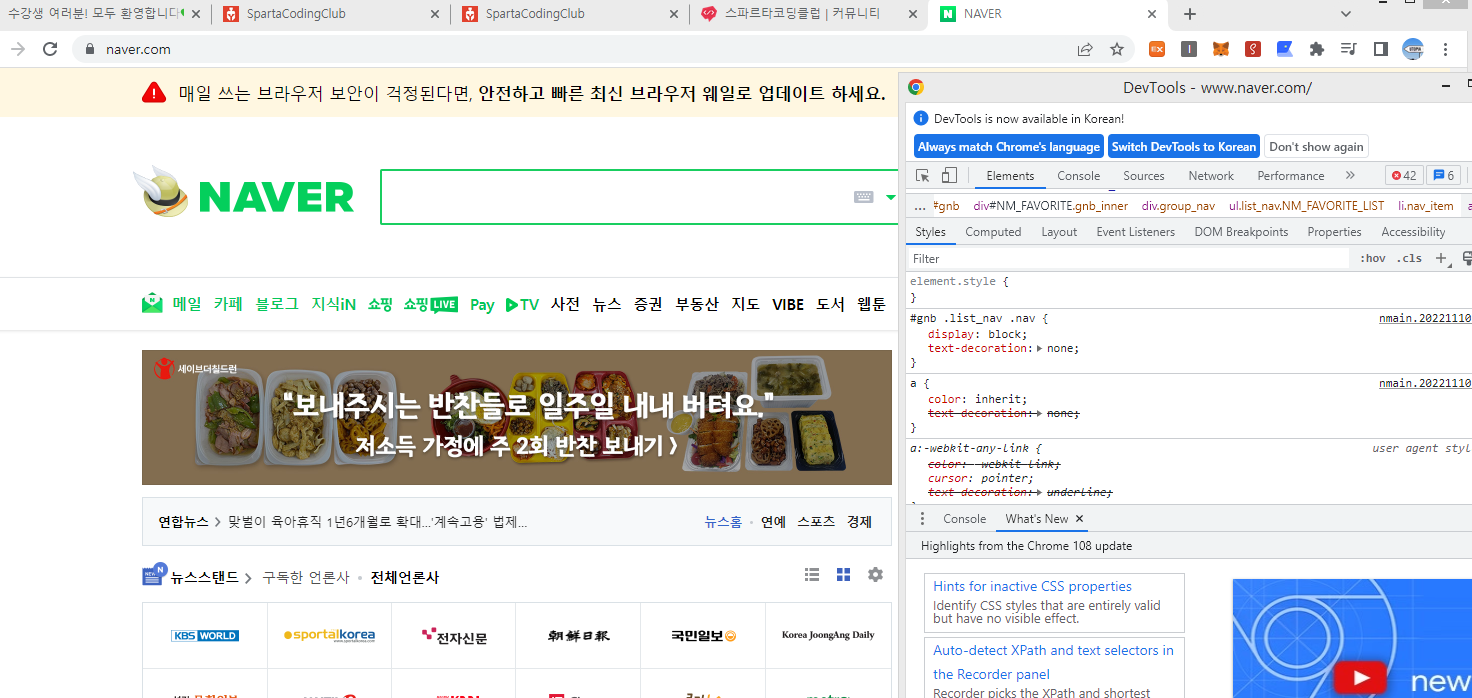Image resolution: width=1472 pixels, height=698 pixels.
Task: Toggle the device toolbar icon in DevTools
Action: pyautogui.click(x=949, y=176)
